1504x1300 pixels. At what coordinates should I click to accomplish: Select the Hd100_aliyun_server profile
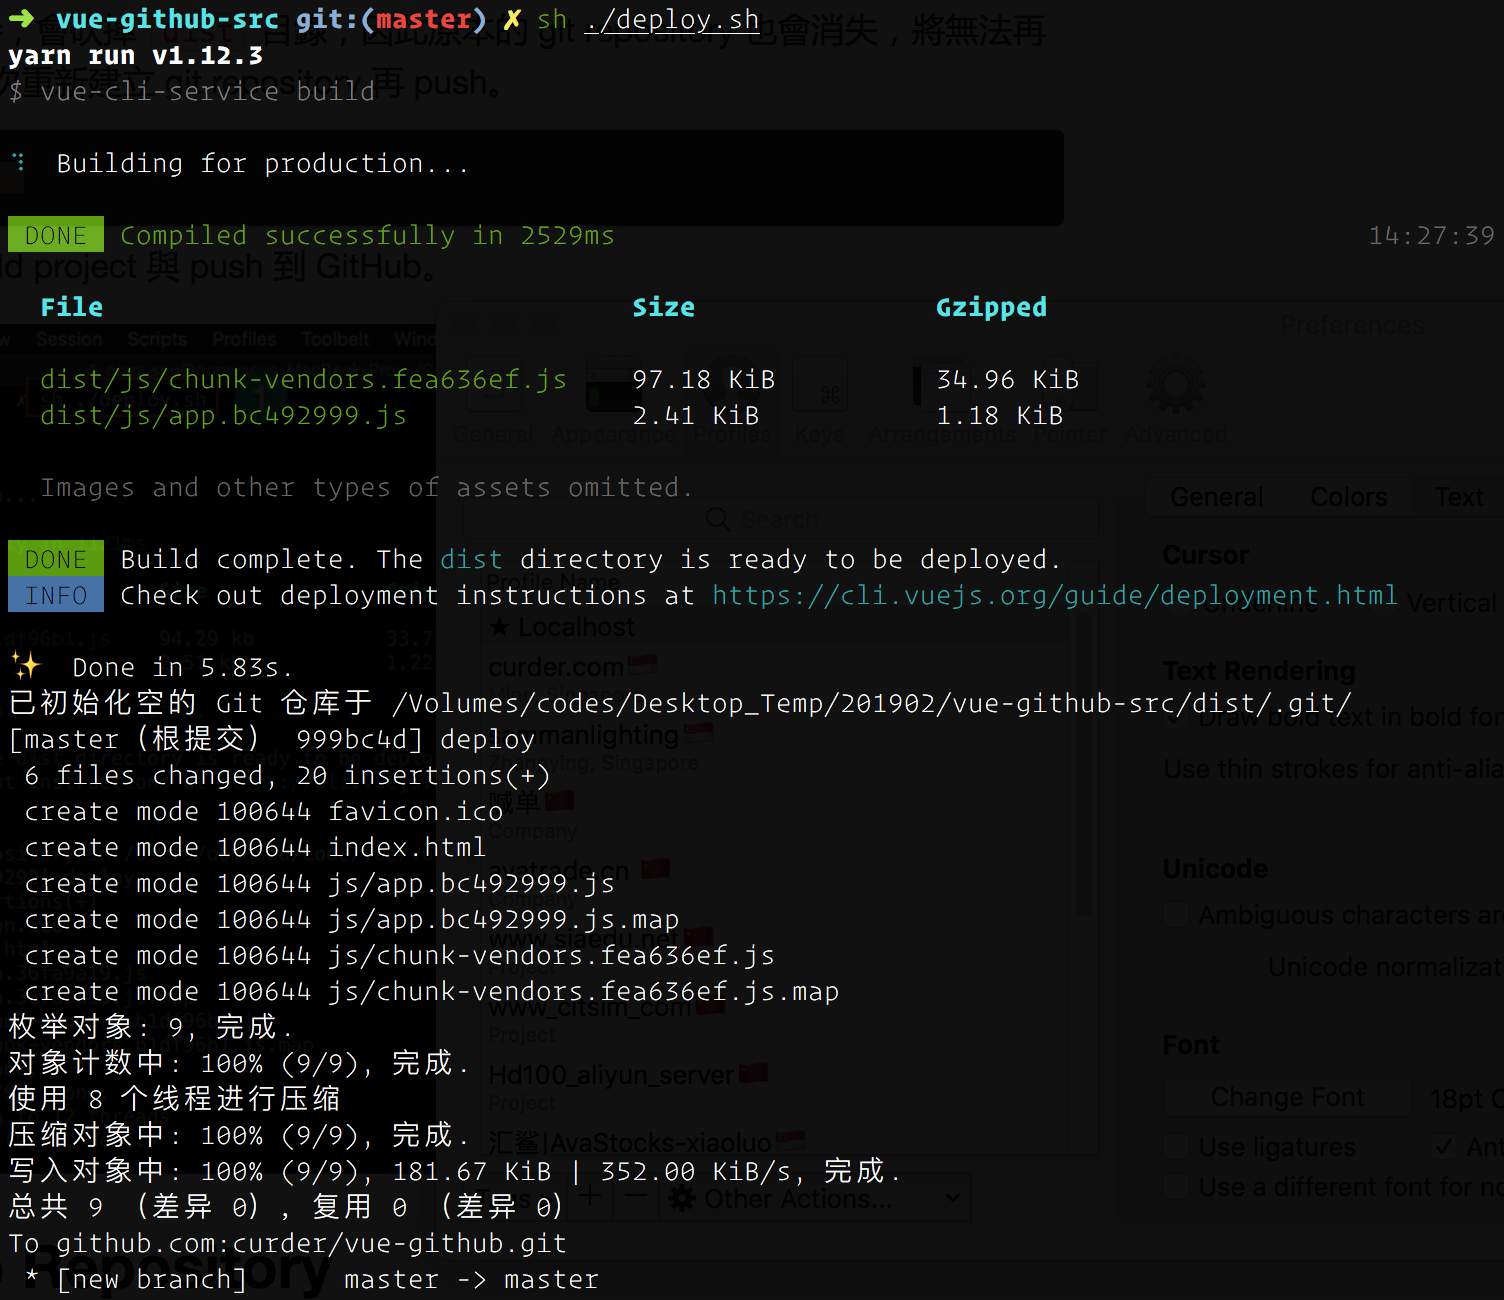coord(610,1075)
